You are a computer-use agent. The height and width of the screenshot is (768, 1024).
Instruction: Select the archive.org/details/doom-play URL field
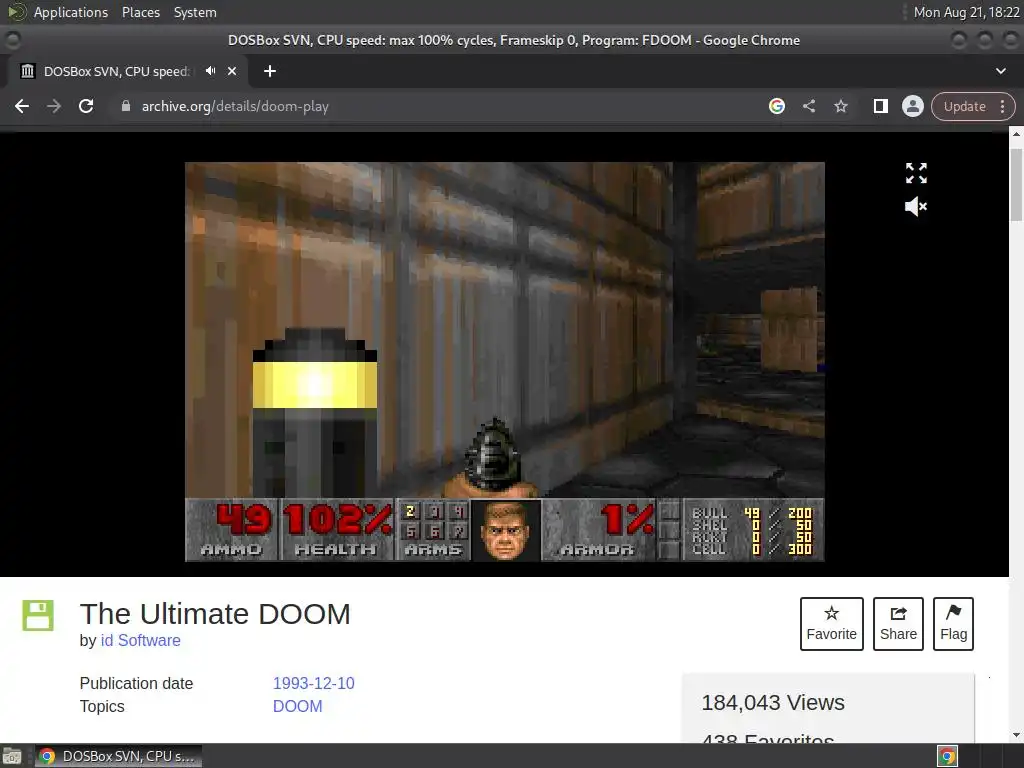click(x=235, y=106)
